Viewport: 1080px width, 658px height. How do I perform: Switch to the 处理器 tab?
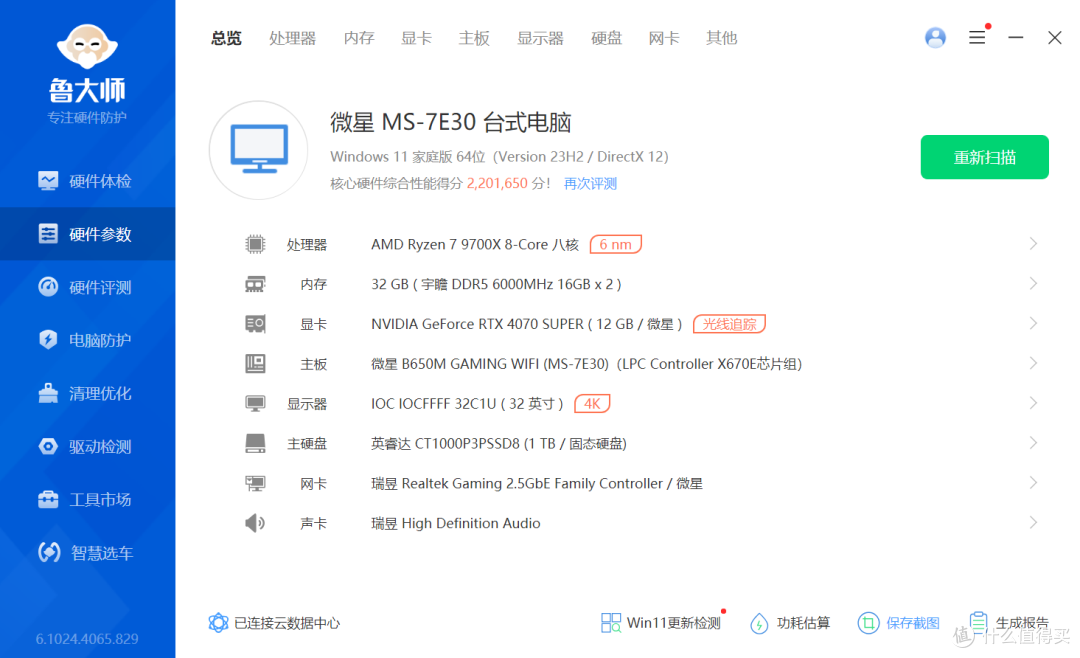tap(292, 38)
